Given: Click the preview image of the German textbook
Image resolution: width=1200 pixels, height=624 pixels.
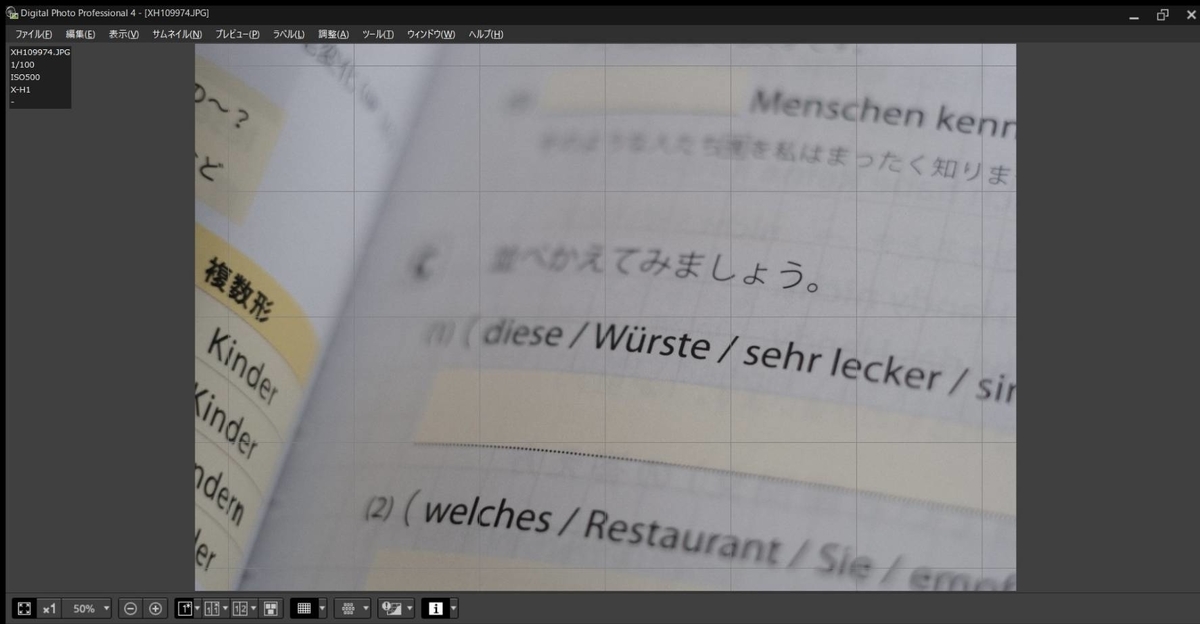Looking at the screenshot, I should click(x=605, y=317).
